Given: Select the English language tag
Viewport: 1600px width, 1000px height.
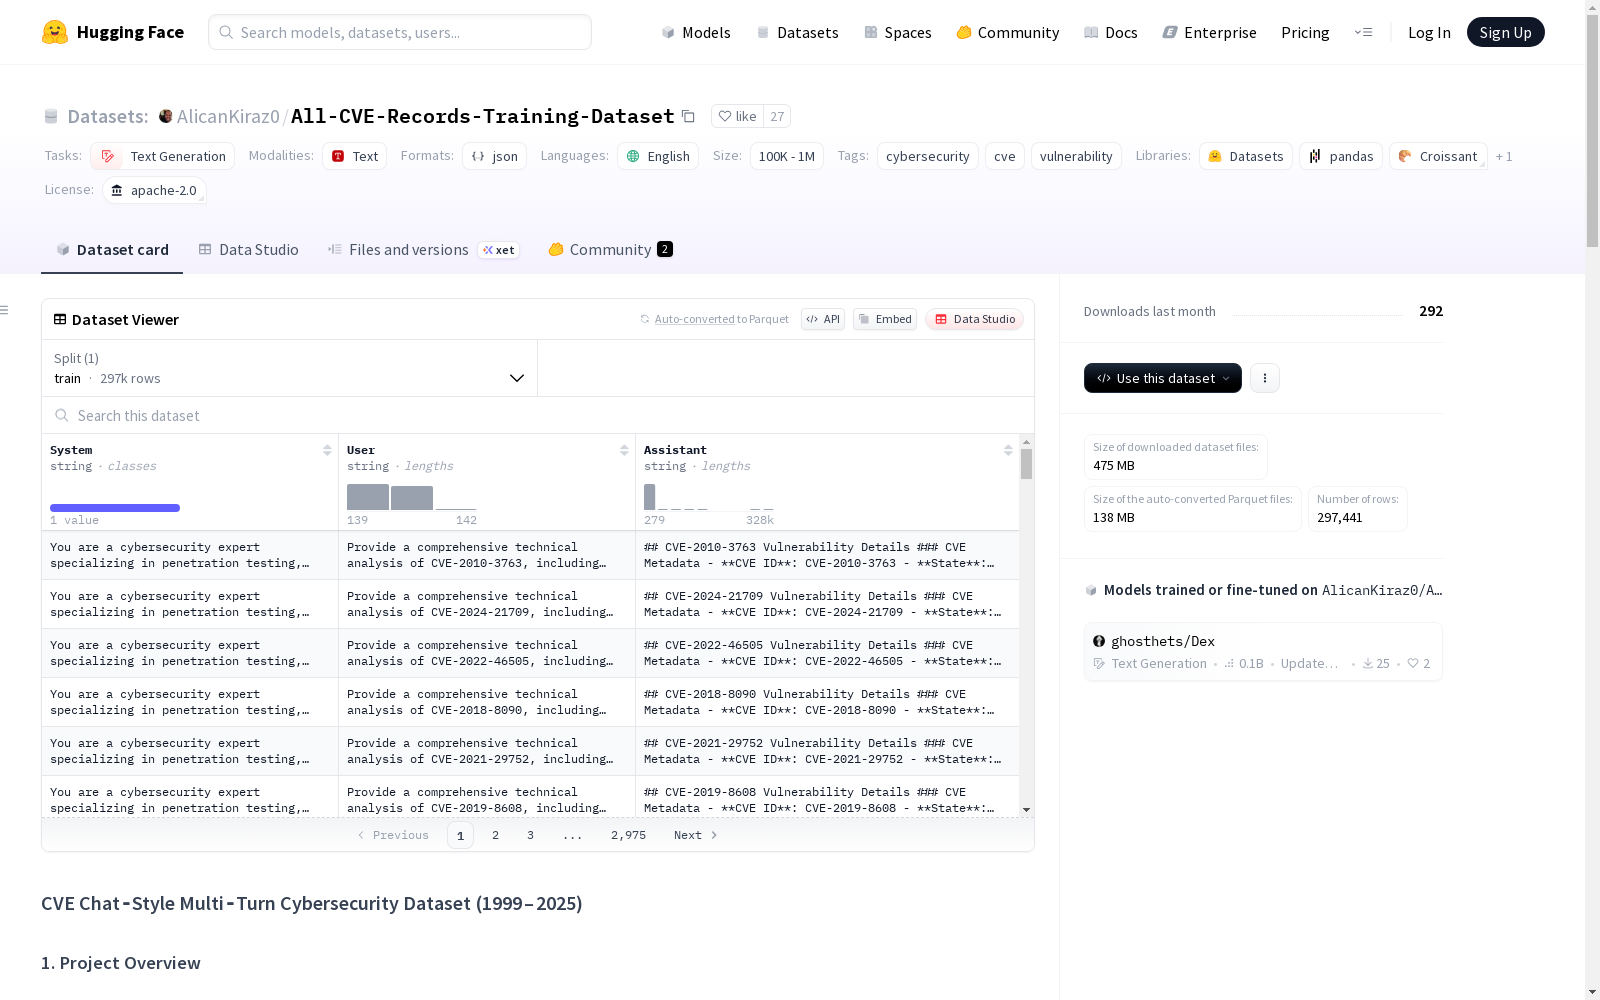Looking at the screenshot, I should coord(658,156).
